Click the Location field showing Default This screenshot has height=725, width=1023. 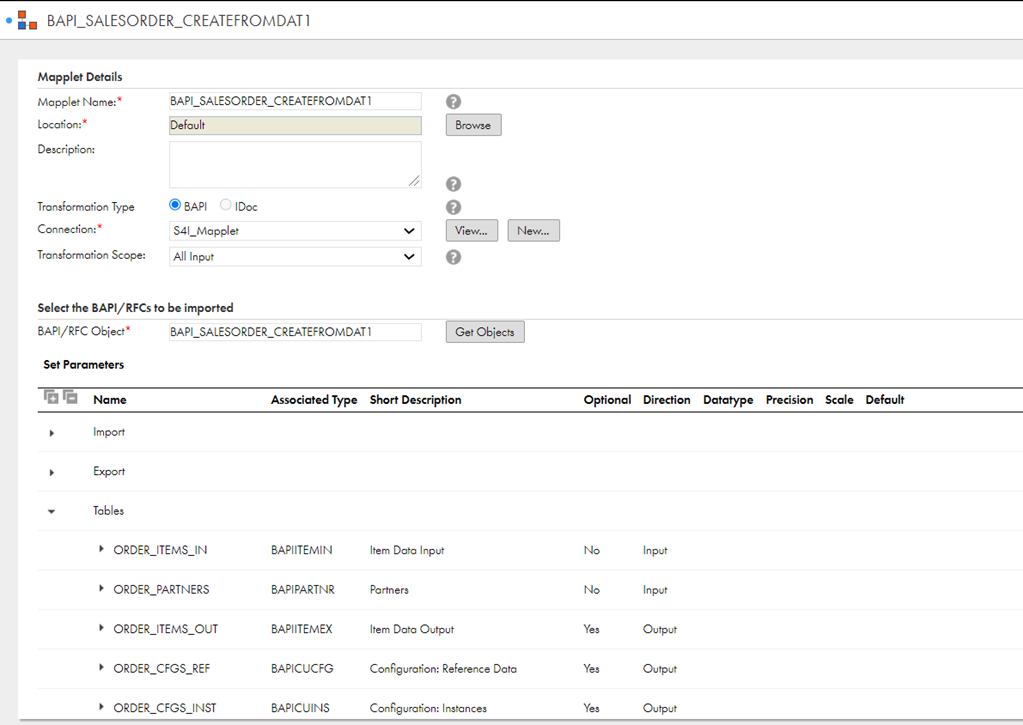coord(295,125)
